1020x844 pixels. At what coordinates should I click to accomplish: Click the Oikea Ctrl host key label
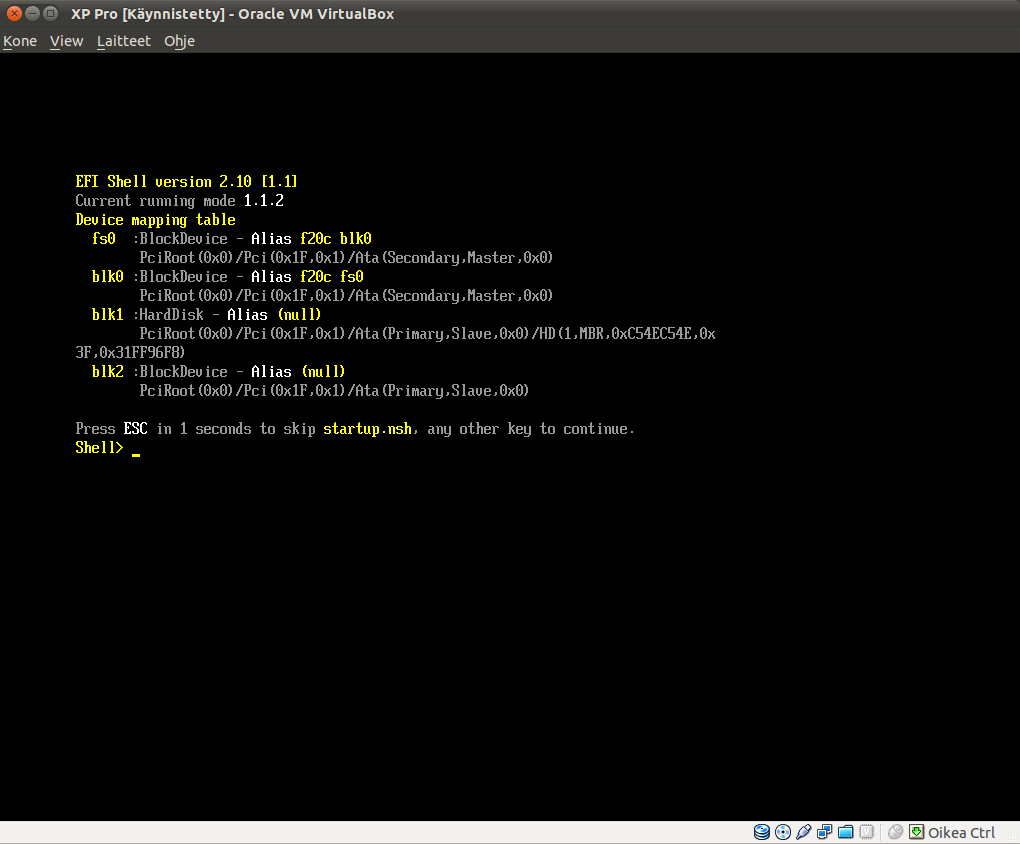[961, 833]
